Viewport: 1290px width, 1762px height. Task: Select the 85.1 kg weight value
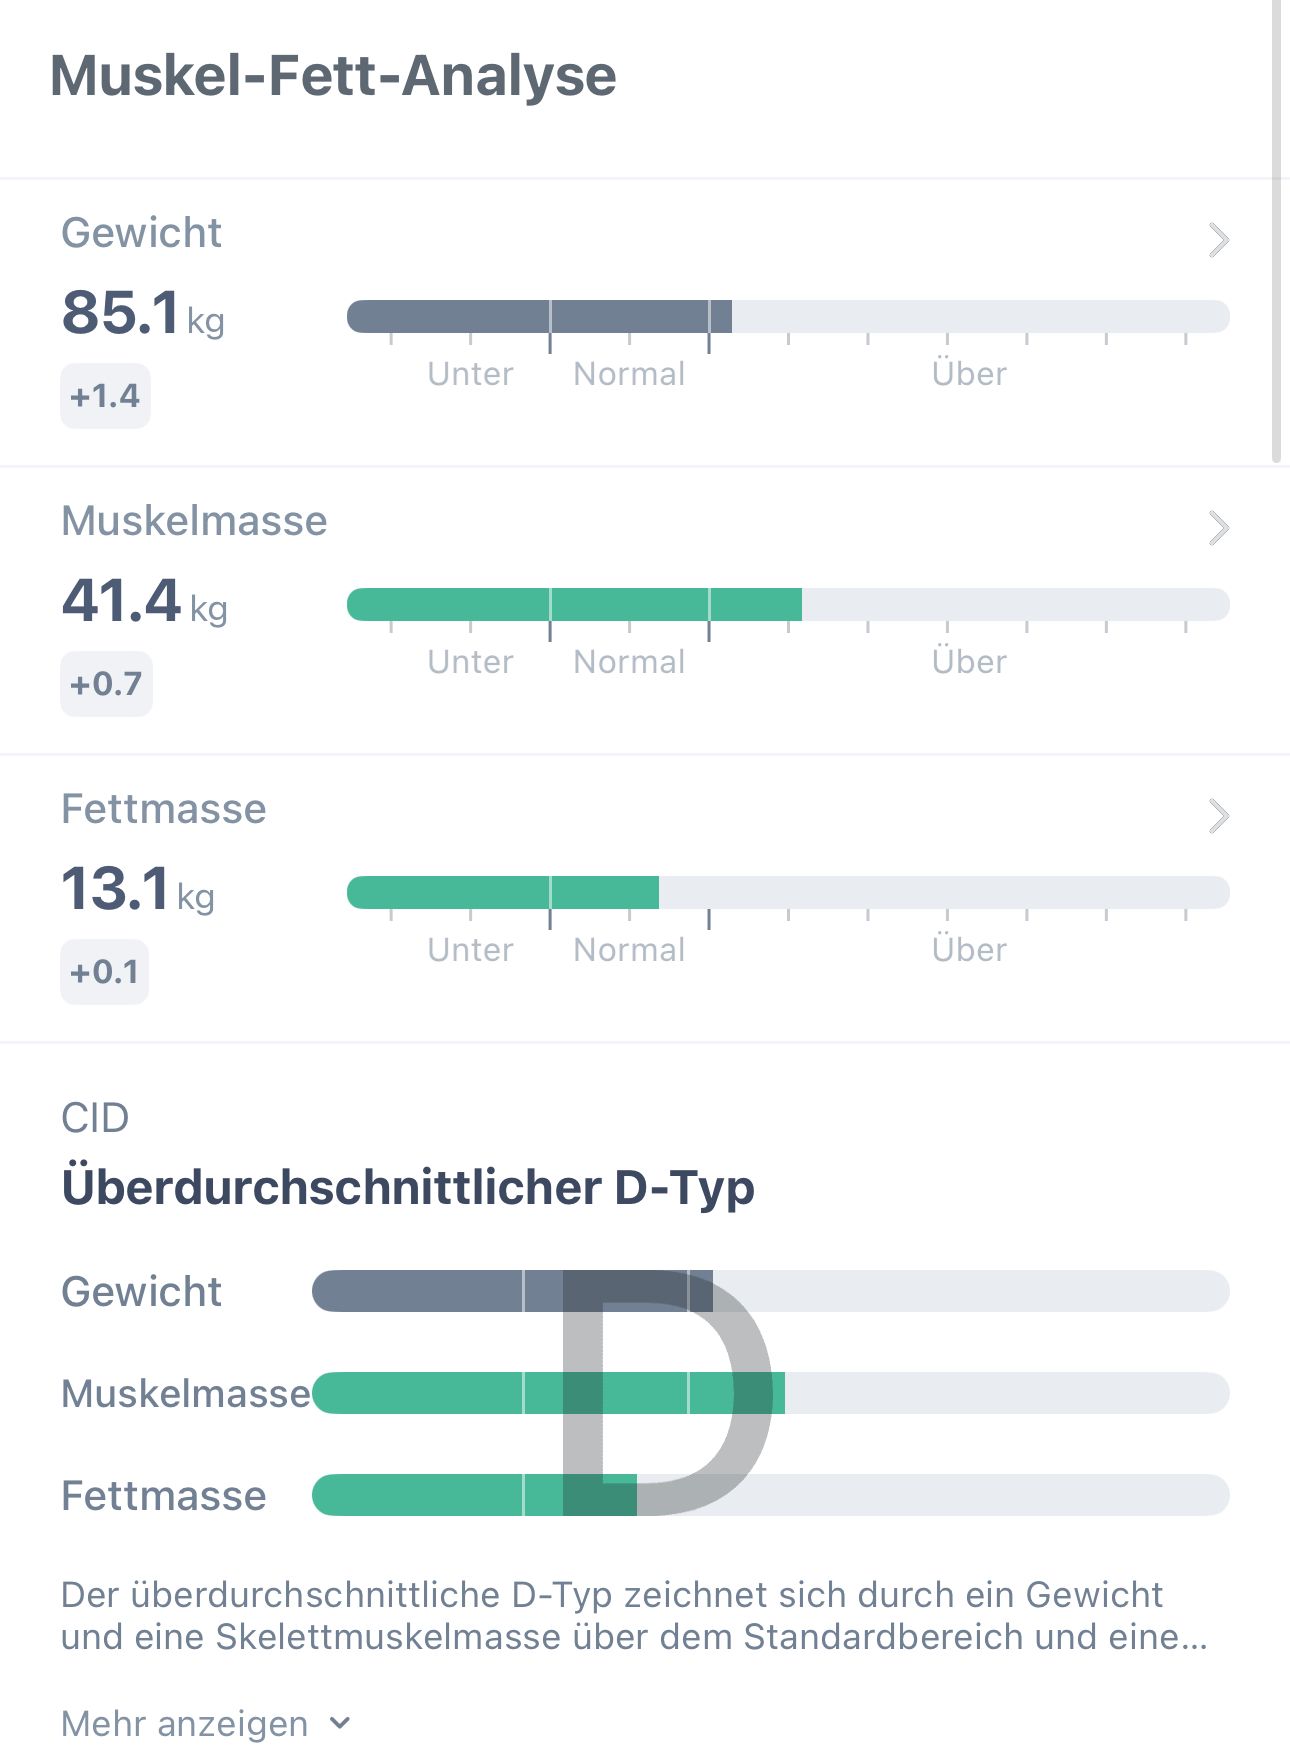pyautogui.click(x=143, y=312)
